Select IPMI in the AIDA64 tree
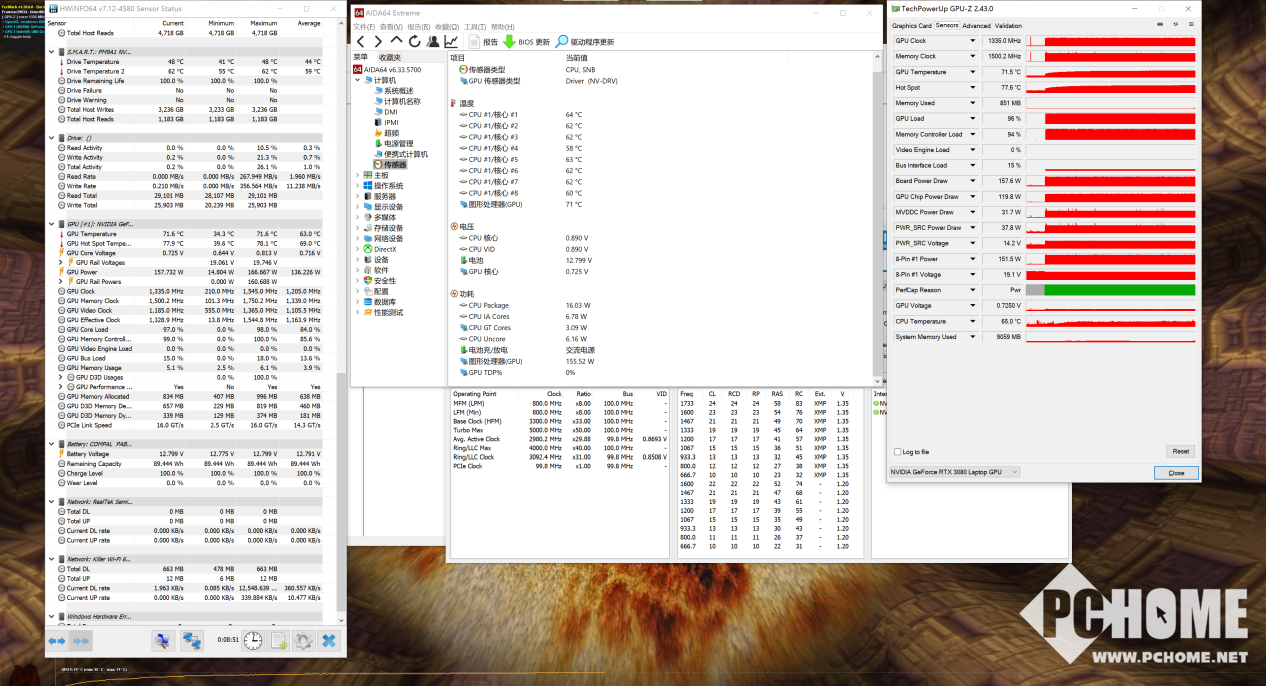 click(385, 122)
